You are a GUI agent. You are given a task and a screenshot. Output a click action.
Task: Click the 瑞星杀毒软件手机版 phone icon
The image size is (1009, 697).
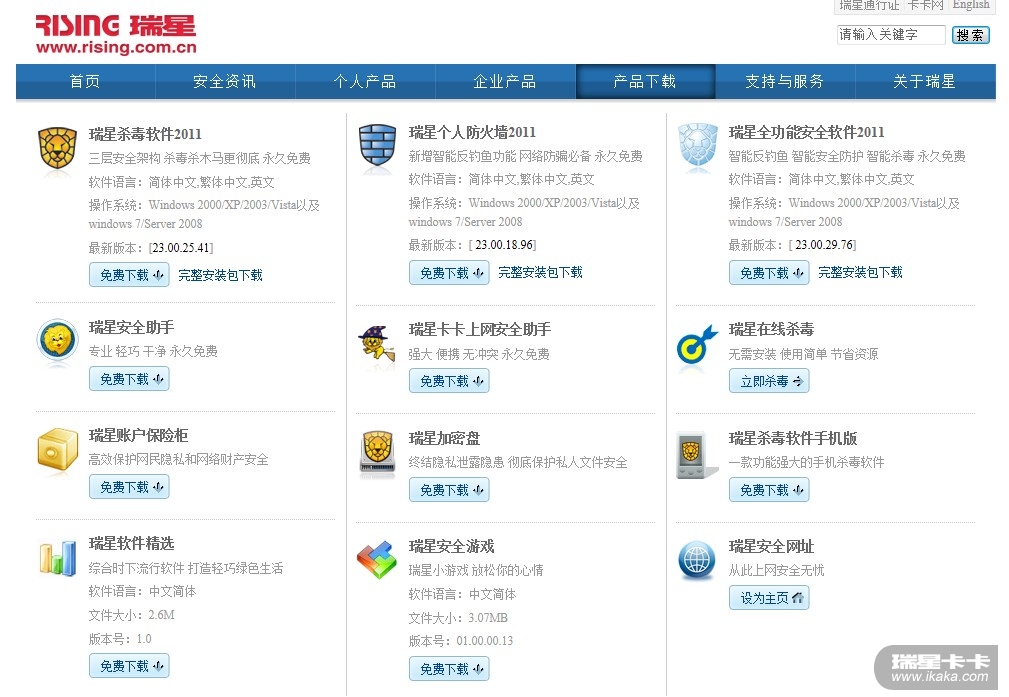coord(696,455)
